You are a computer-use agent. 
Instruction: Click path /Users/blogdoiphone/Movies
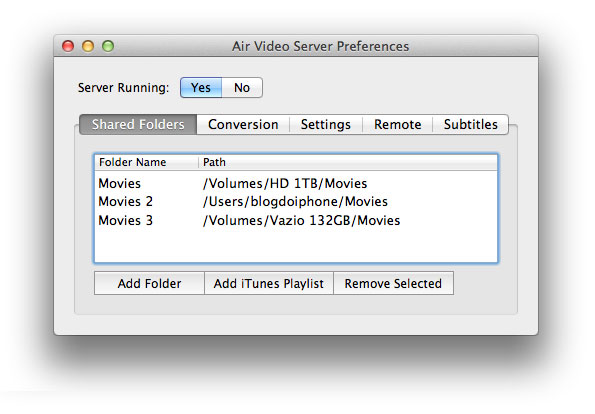(295, 201)
